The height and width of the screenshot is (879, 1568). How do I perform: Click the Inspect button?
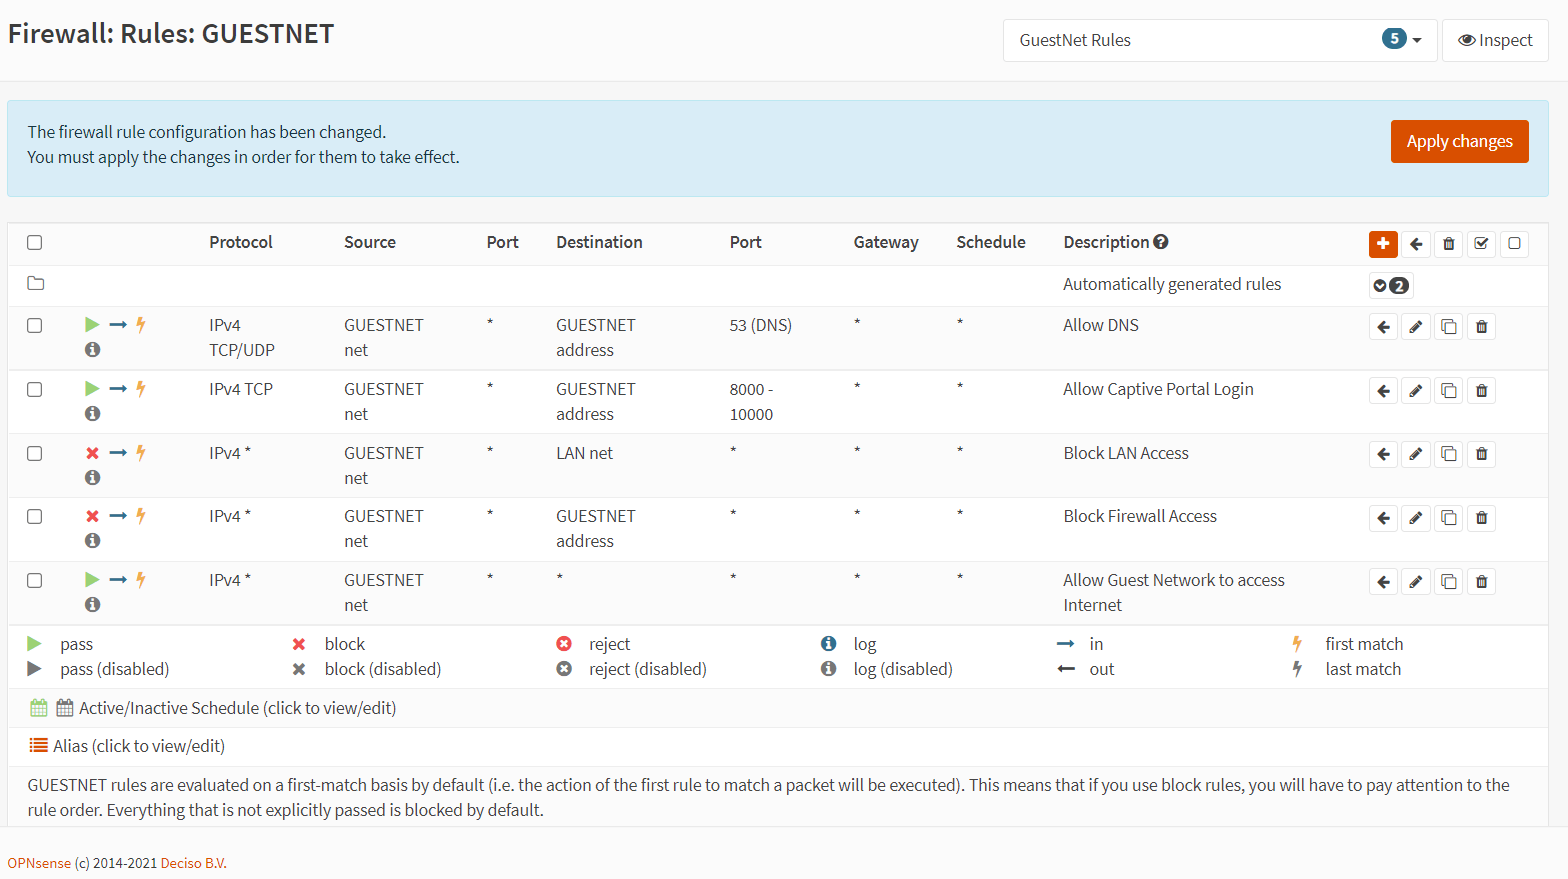pyautogui.click(x=1495, y=41)
